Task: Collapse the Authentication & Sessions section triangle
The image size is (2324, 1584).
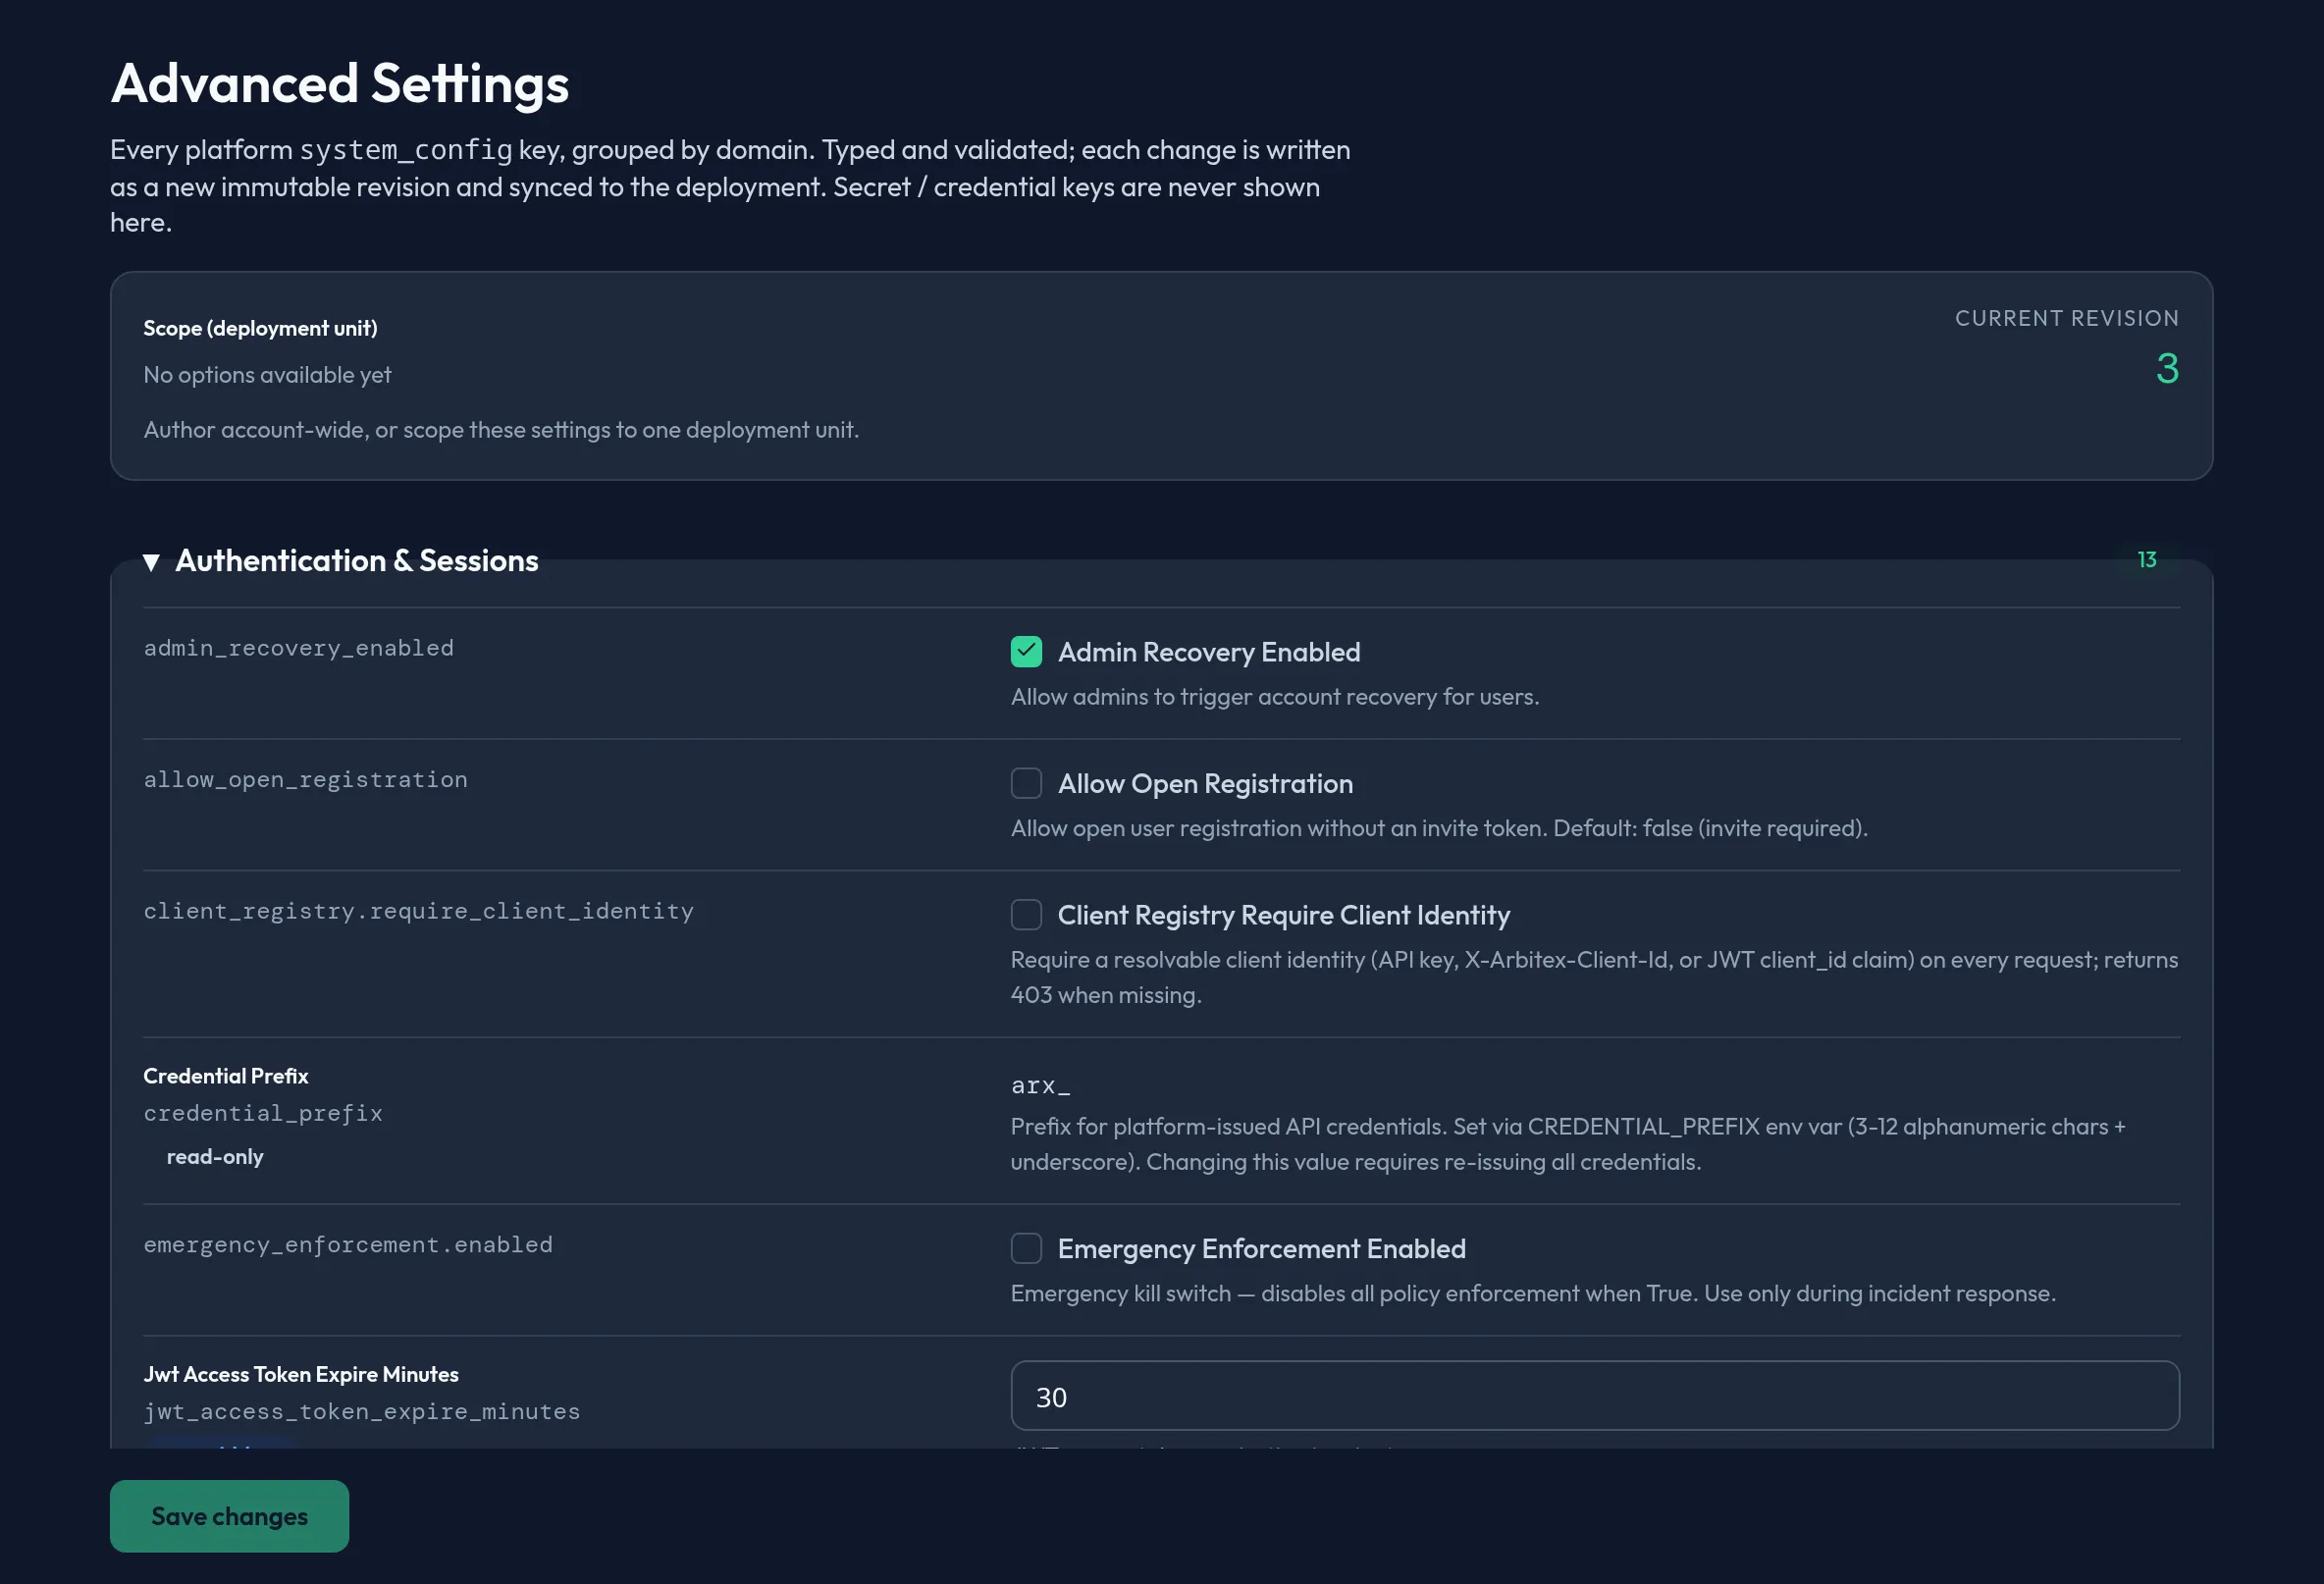Action: tap(151, 562)
